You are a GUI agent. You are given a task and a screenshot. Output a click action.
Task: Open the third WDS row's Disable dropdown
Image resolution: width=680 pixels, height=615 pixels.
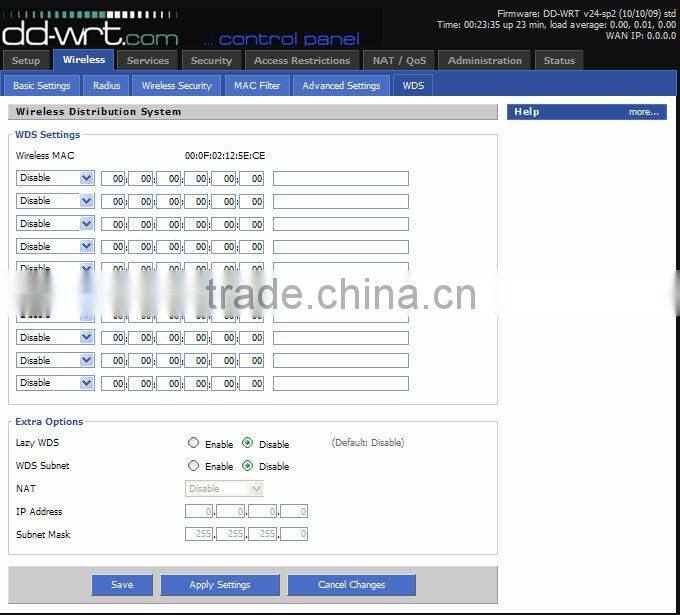pyautogui.click(x=55, y=224)
